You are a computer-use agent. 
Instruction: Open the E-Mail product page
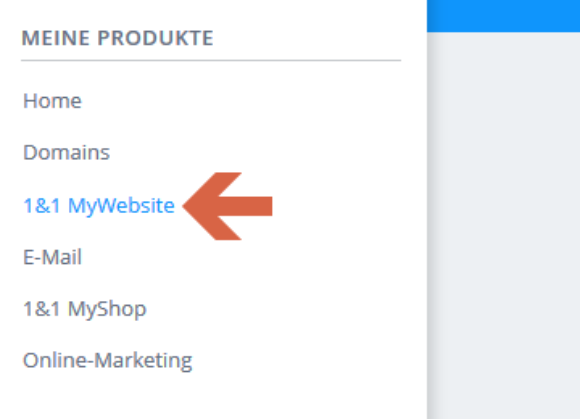(x=52, y=257)
